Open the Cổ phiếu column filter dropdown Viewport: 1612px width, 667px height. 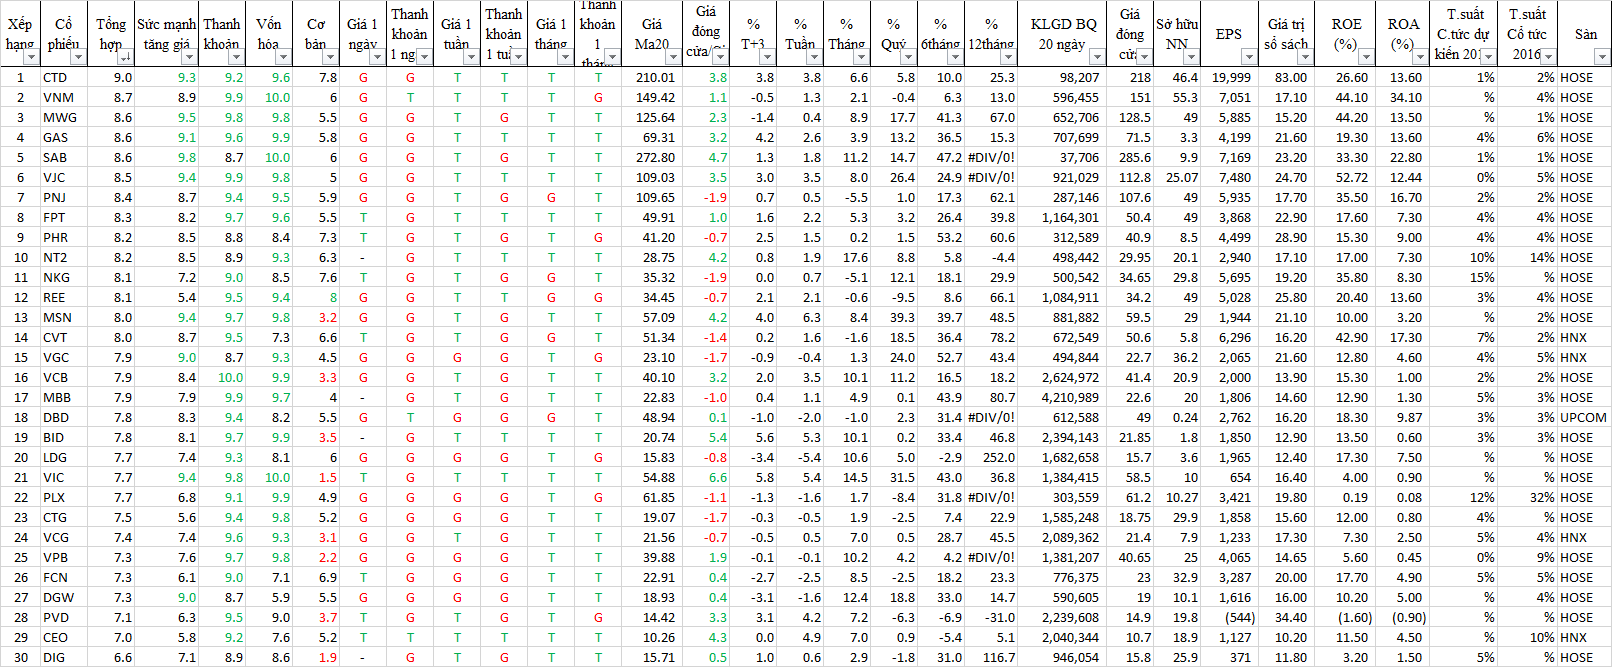point(79,57)
